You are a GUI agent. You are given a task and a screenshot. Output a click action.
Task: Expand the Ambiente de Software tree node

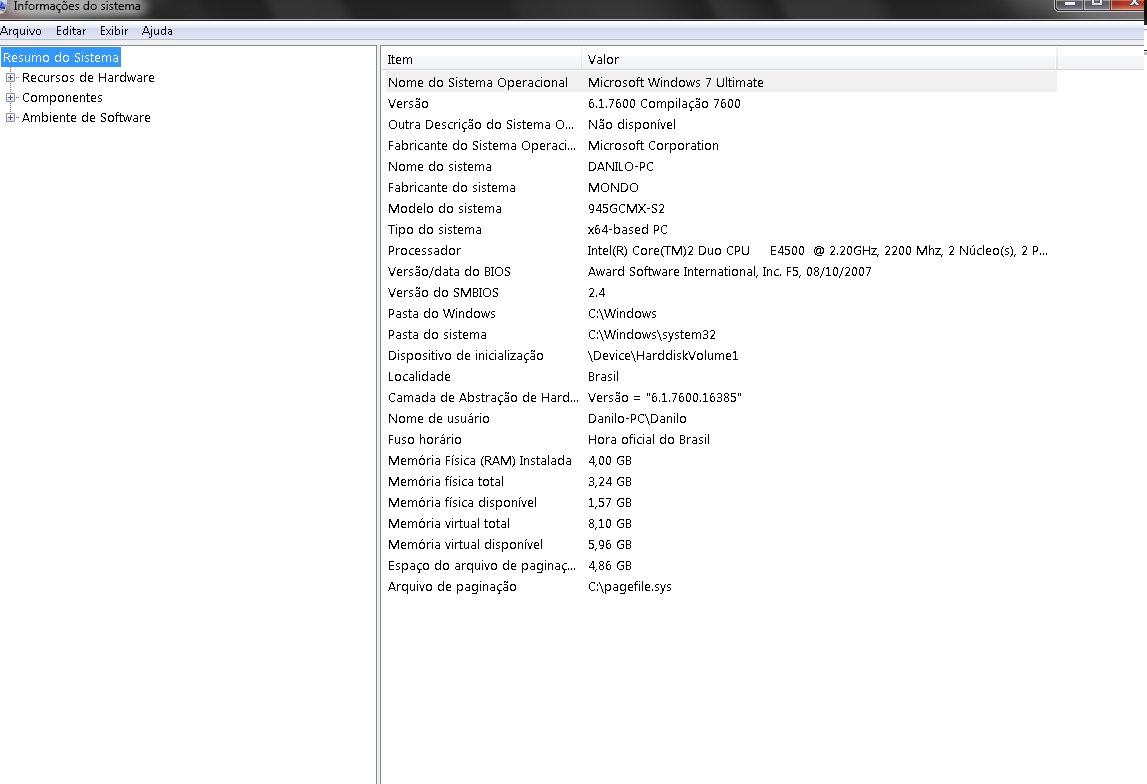click(x=11, y=118)
